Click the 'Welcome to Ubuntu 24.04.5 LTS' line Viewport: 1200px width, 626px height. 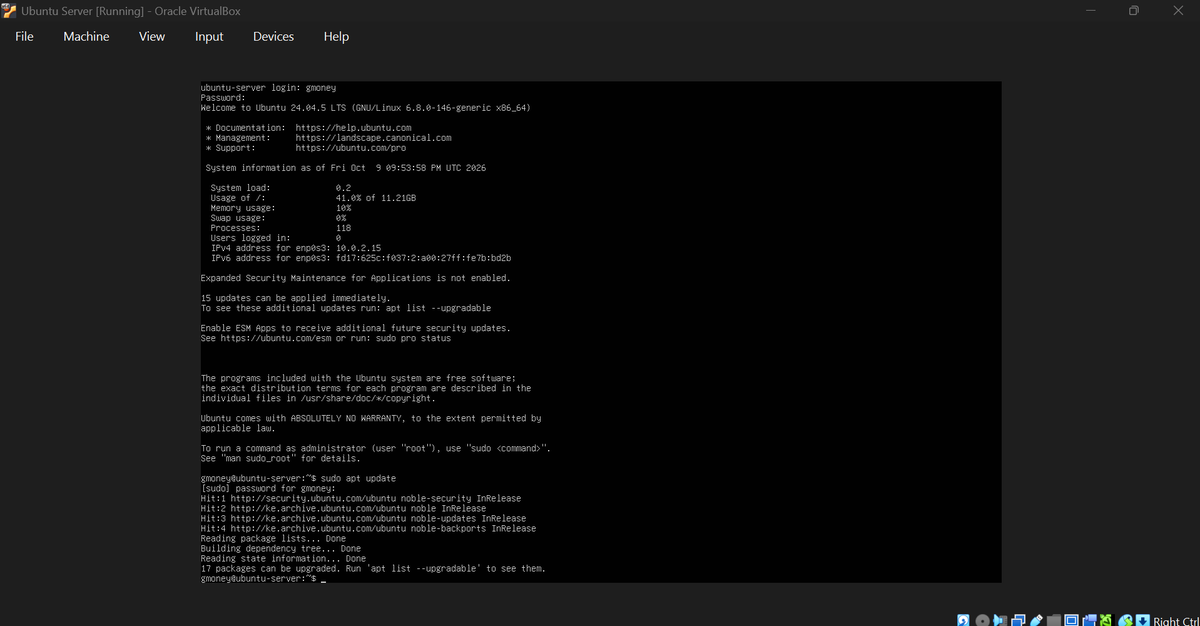tap(365, 108)
